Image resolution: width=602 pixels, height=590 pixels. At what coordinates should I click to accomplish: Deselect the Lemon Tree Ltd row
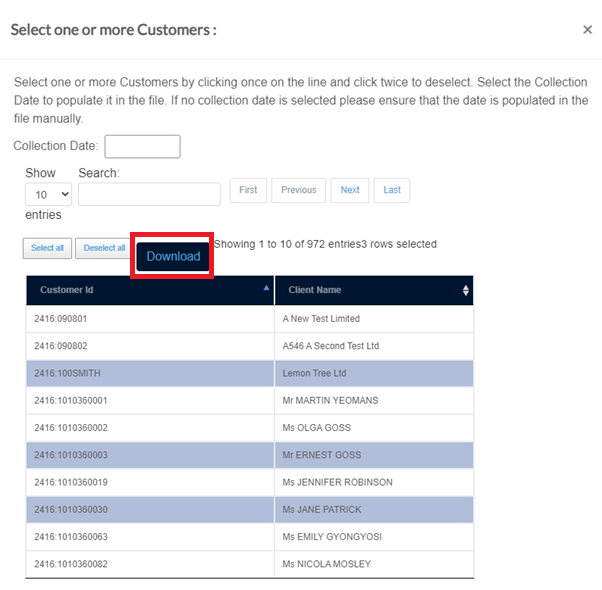(250, 373)
